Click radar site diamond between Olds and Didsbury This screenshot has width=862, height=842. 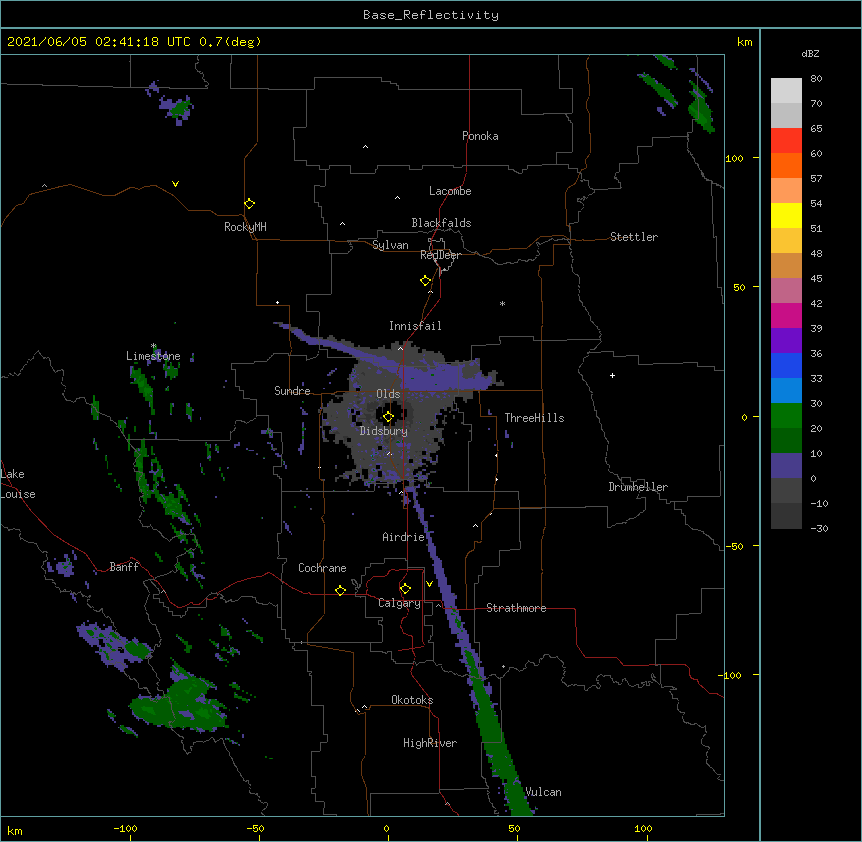coord(388,417)
